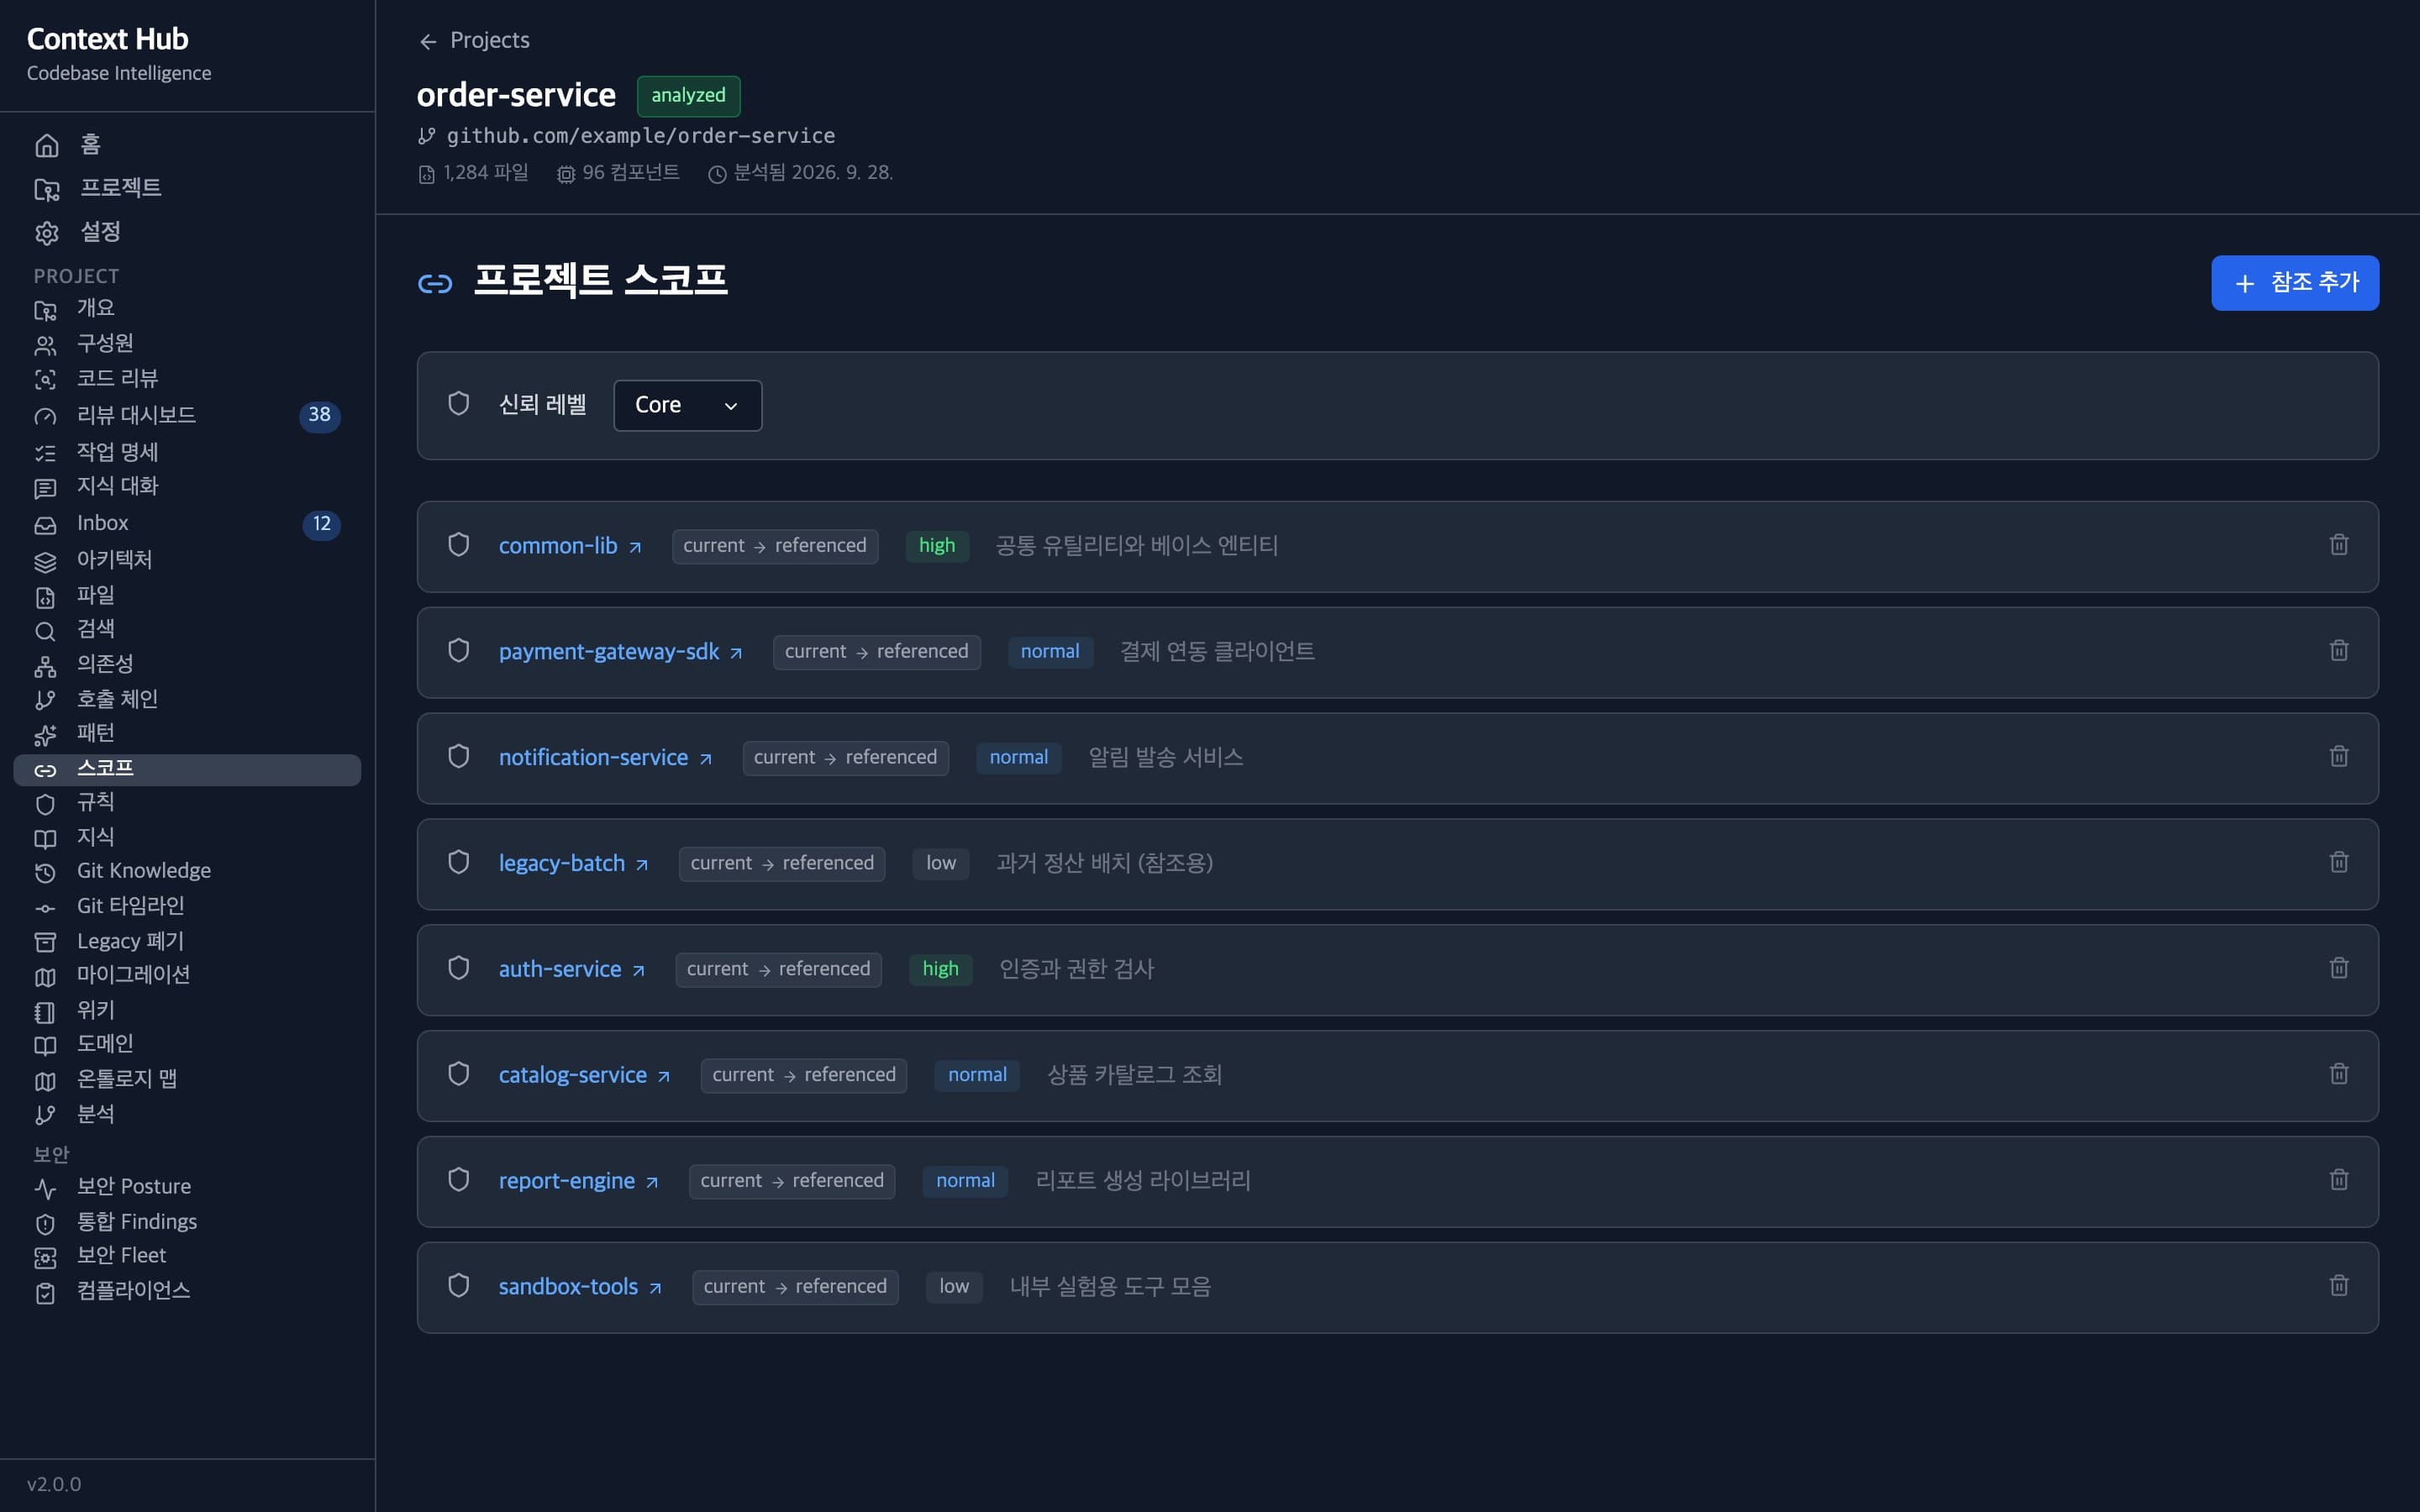Delete legacy-batch reference via trash icon
The height and width of the screenshot is (1512, 2420).
click(x=2338, y=863)
